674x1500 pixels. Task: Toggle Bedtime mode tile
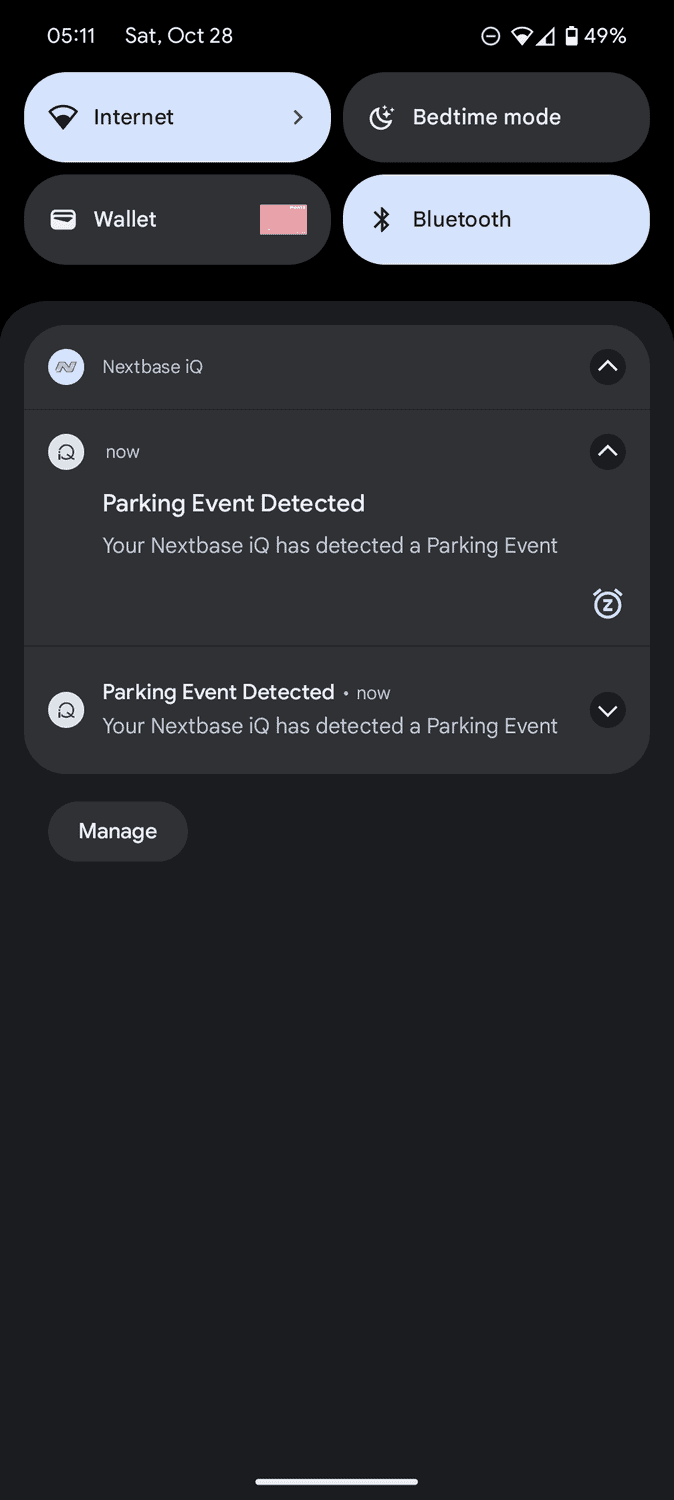[x=496, y=118]
